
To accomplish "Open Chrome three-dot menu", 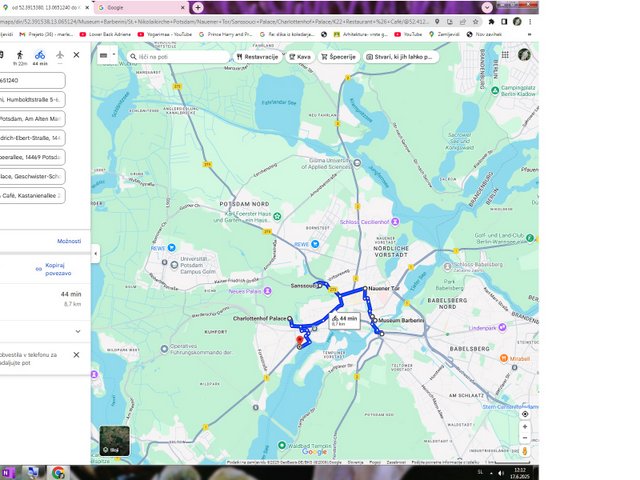I will click(x=530, y=22).
